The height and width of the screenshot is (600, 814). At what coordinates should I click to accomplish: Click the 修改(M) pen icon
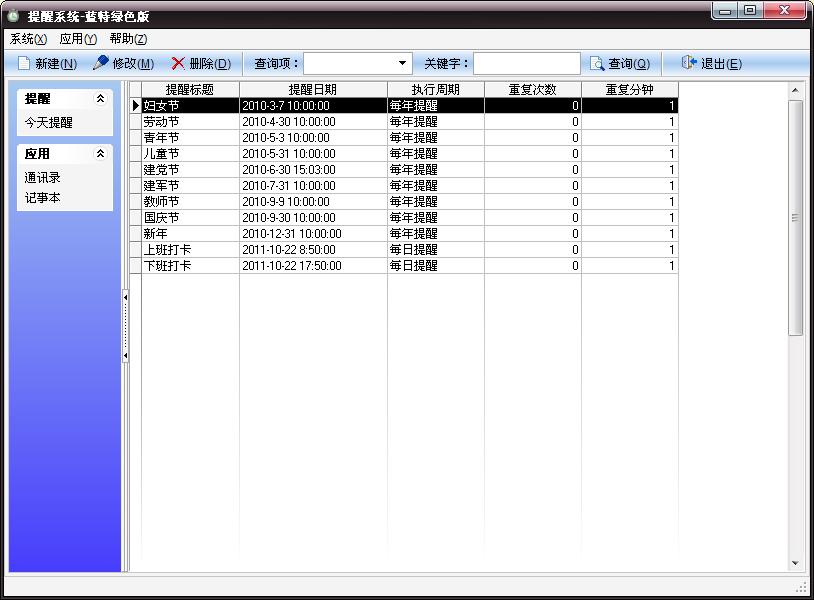coord(100,63)
